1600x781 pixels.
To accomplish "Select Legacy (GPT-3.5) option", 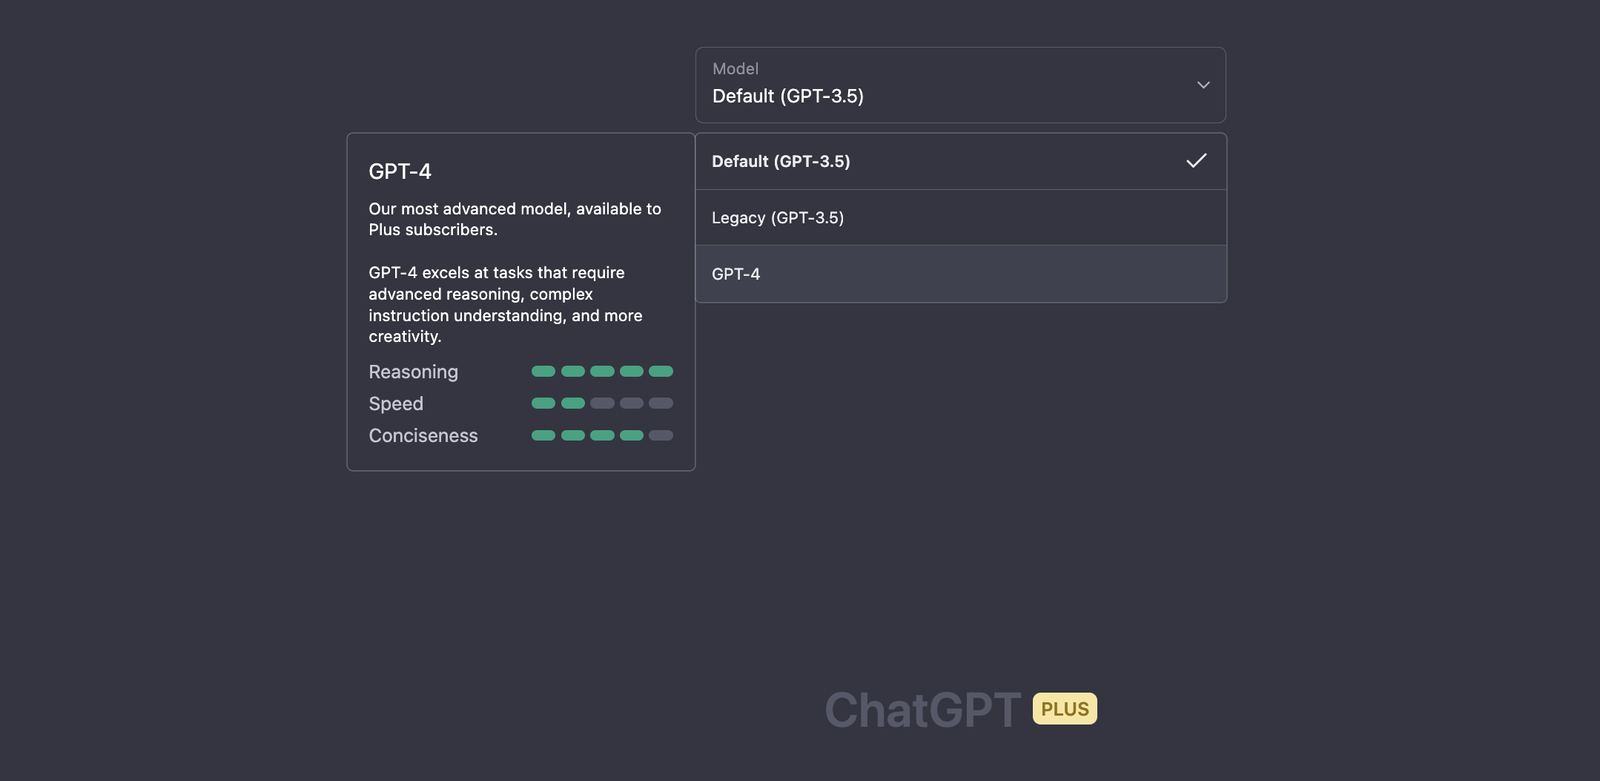I will (x=960, y=218).
